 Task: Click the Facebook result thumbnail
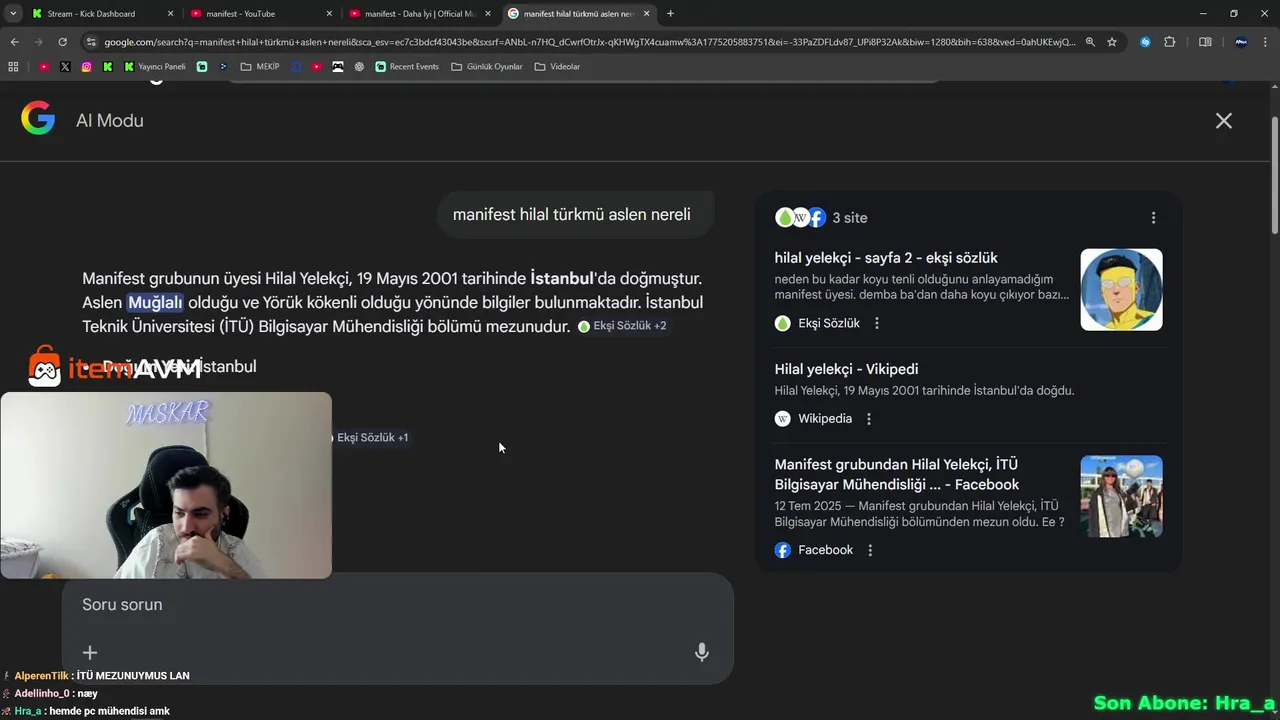pos(1121,497)
